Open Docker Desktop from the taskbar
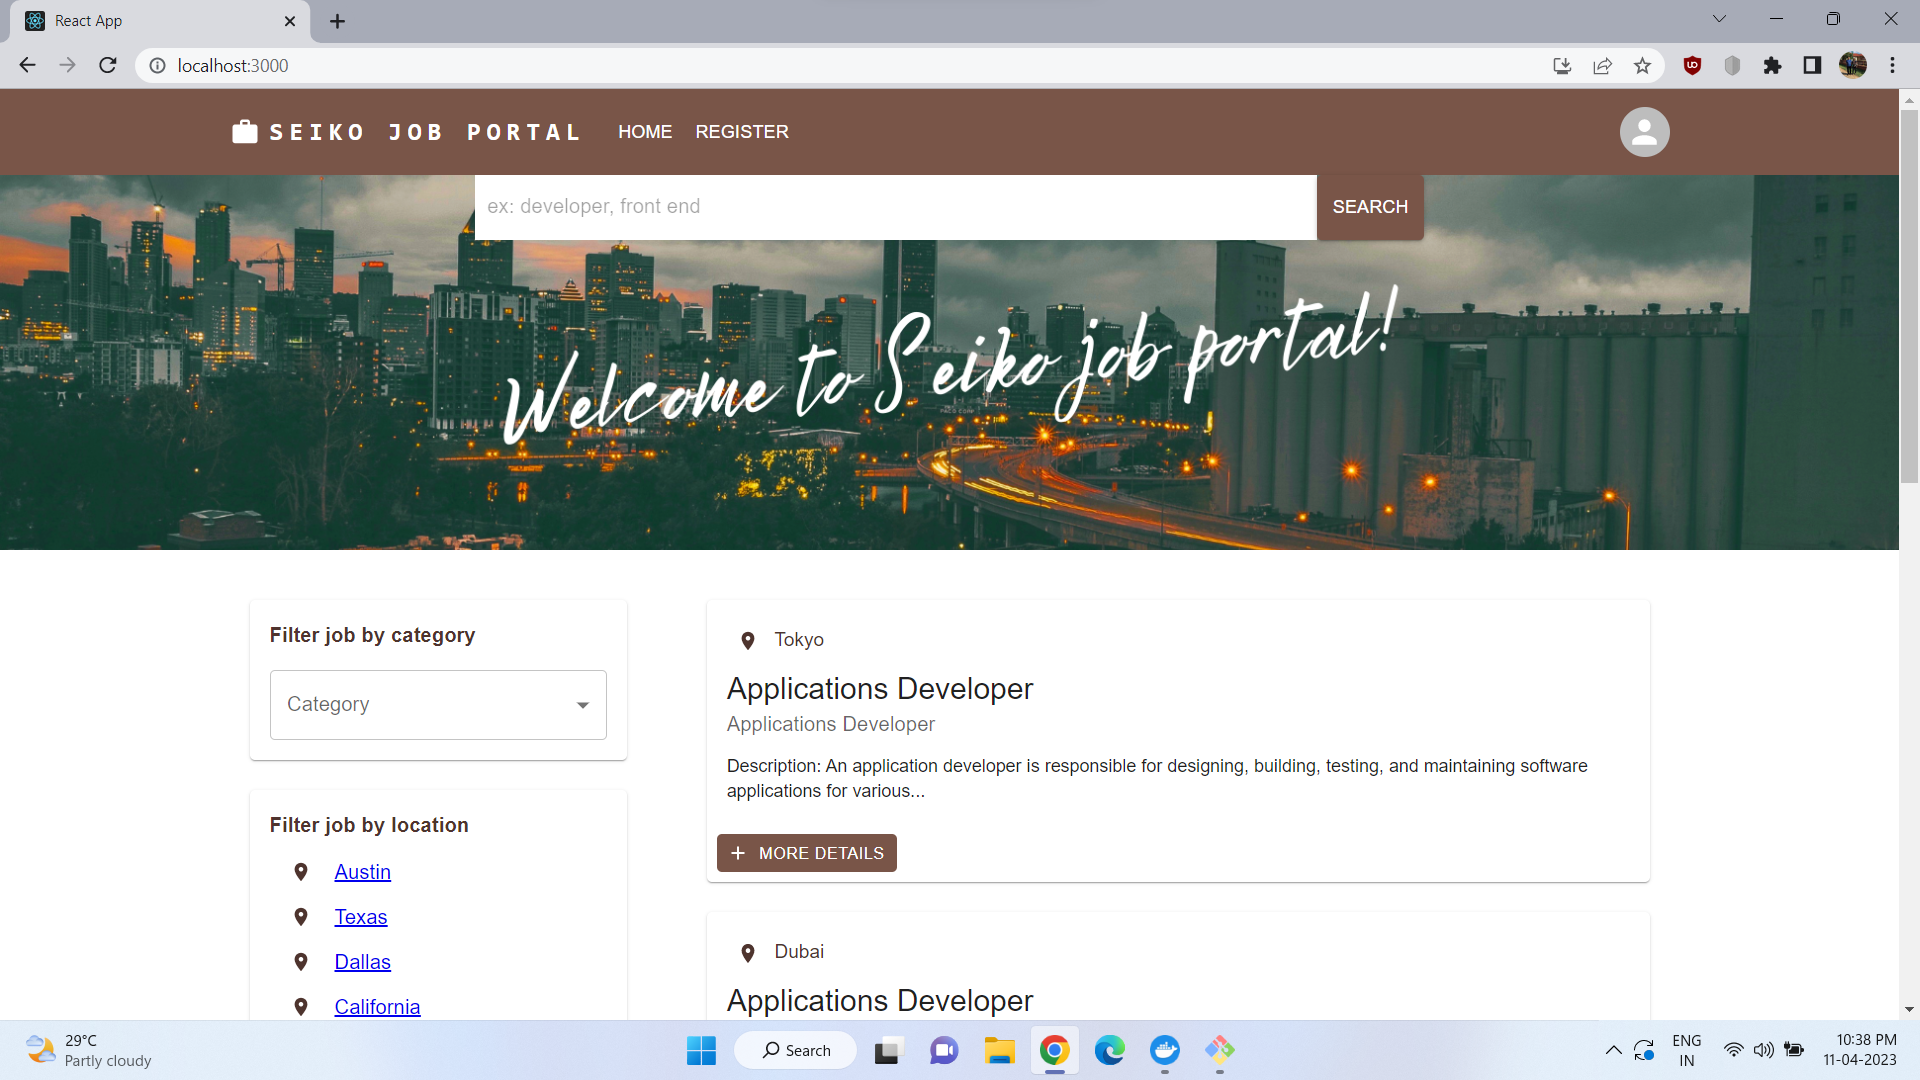The height and width of the screenshot is (1080, 1920). (x=1166, y=1050)
